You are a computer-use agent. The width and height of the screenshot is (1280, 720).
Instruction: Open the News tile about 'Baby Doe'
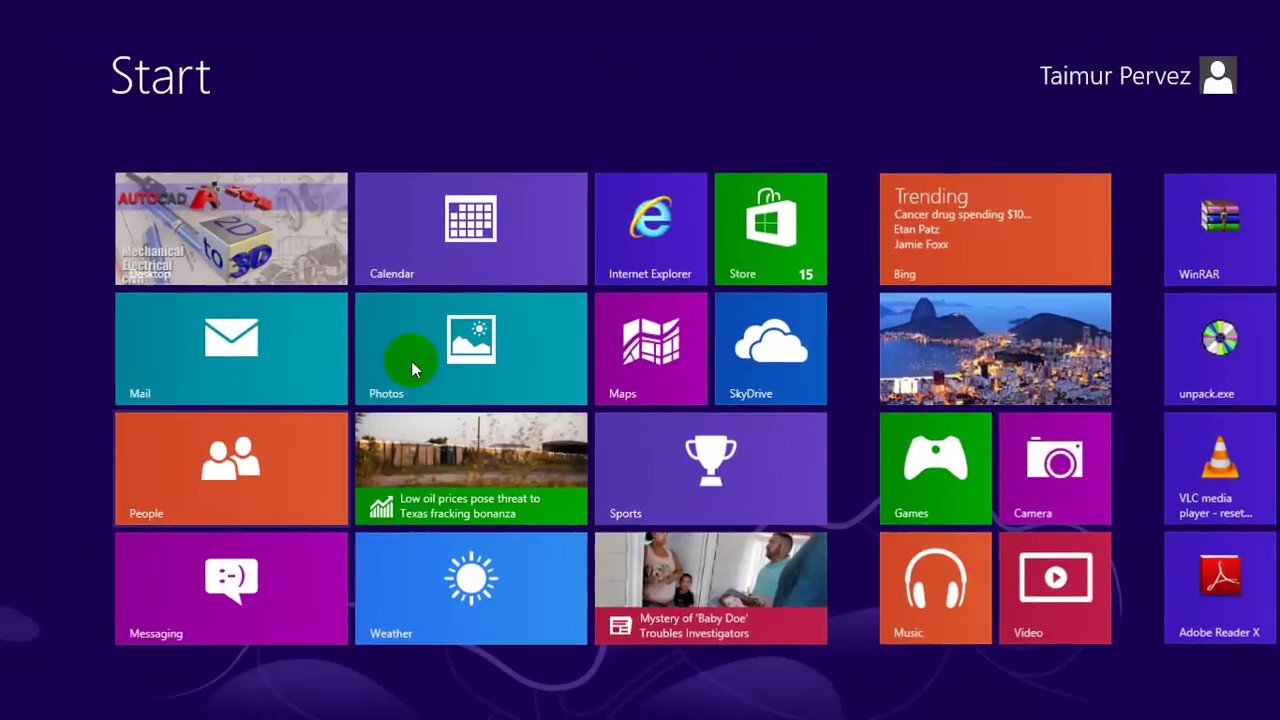(711, 589)
